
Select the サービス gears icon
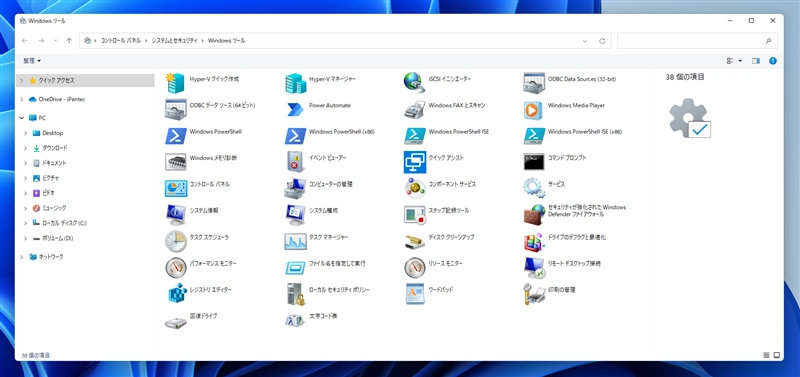coord(534,188)
